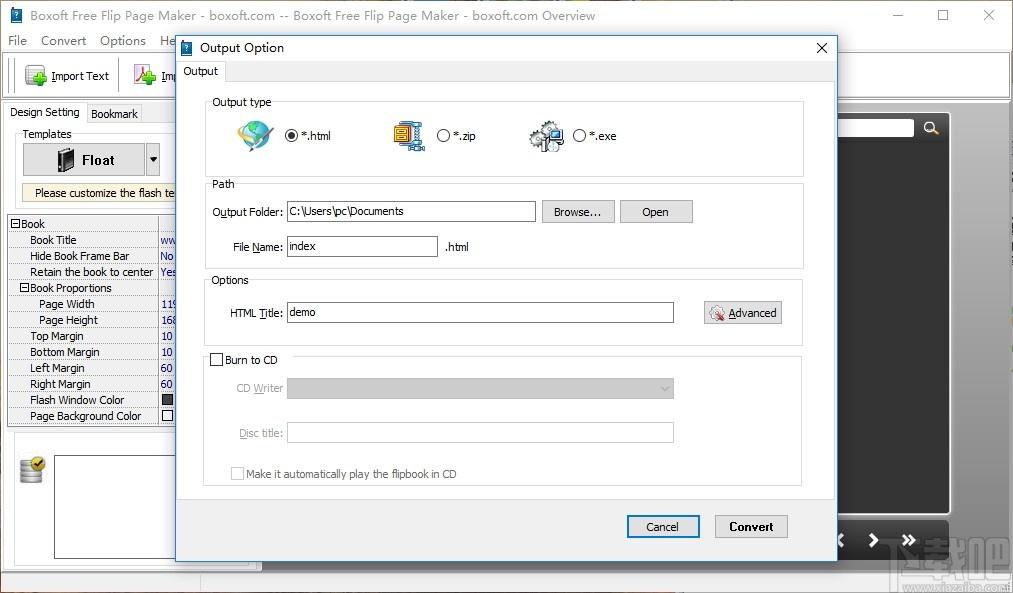This screenshot has height=593, width=1013.
Task: Click the zip archive output icon
Action: (x=410, y=136)
